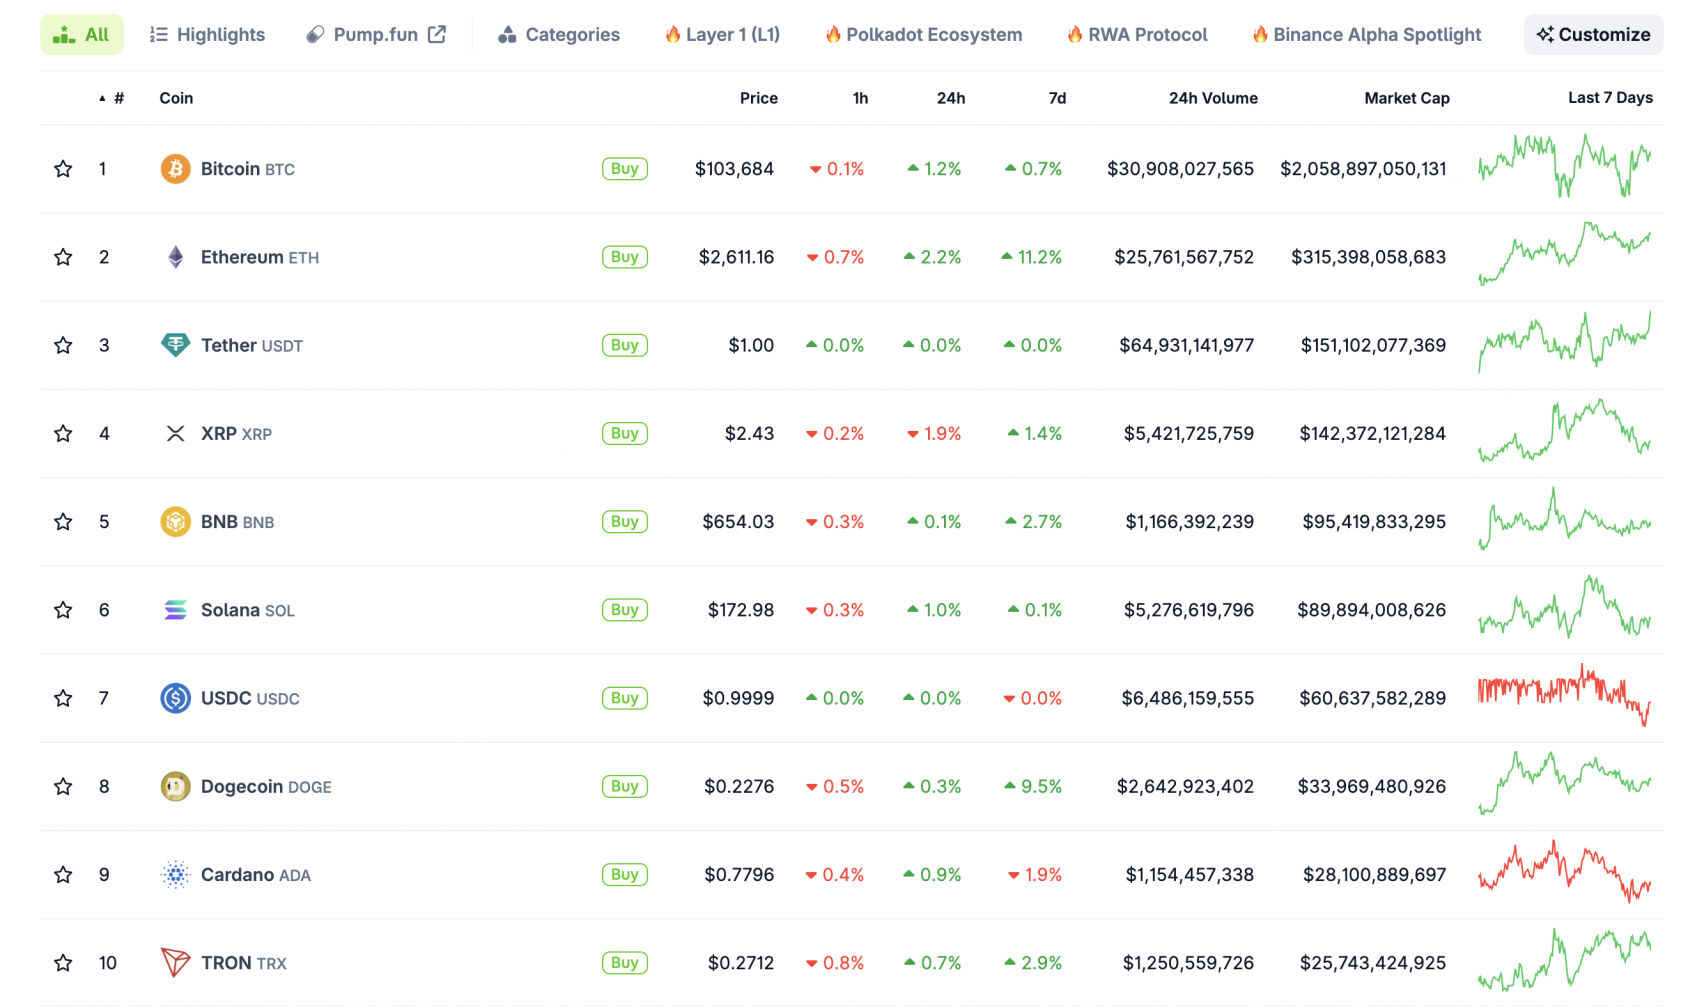Image resolution: width=1688 pixels, height=1007 pixels.
Task: Select the Layer 1 (L1) category
Action: (x=722, y=34)
